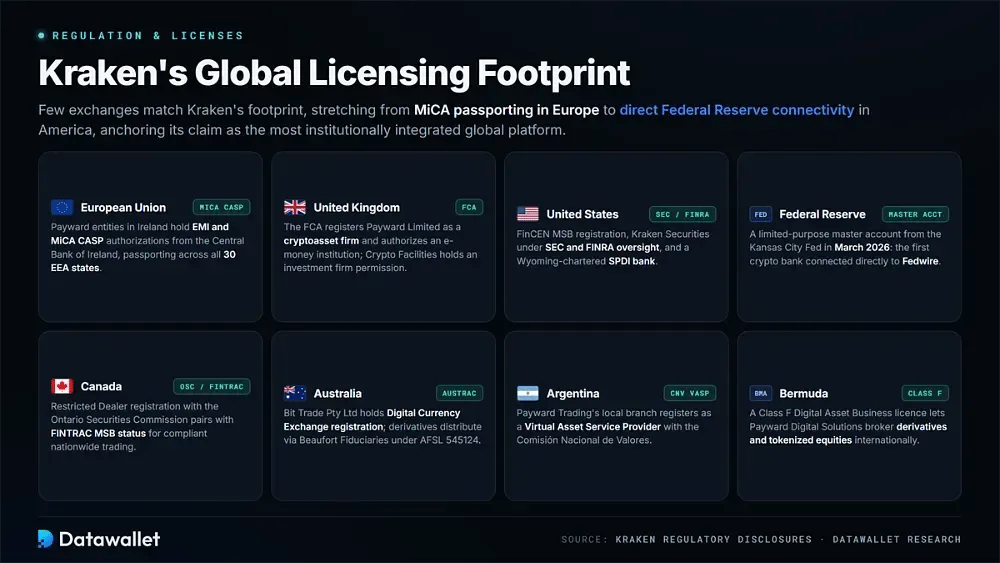
Task: Click the Canada flag icon
Action: [62, 386]
